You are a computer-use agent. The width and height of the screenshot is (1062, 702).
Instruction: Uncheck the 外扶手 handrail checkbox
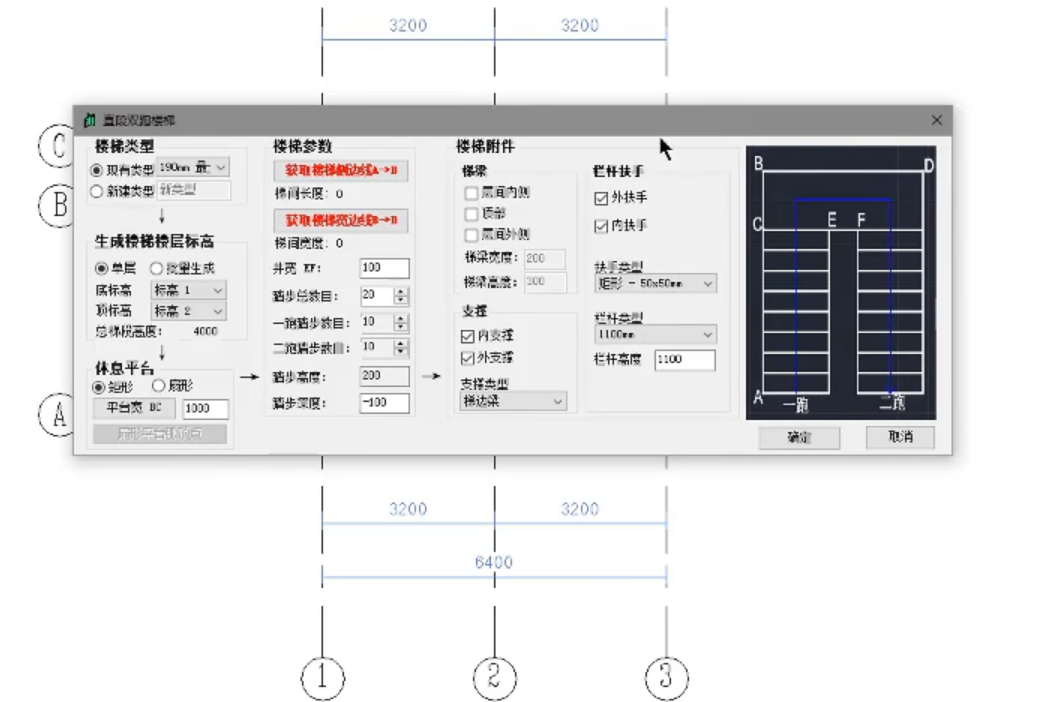click(x=601, y=198)
